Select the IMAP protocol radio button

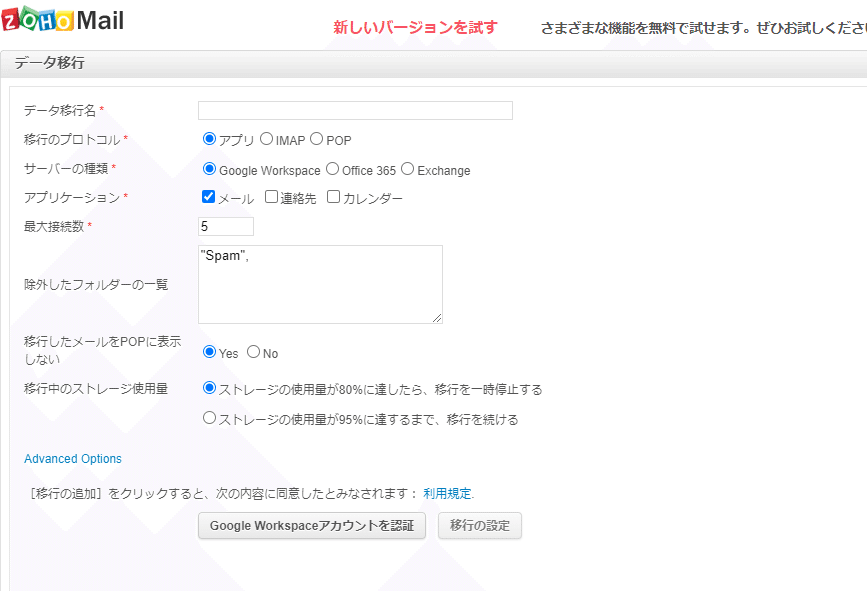(267, 139)
